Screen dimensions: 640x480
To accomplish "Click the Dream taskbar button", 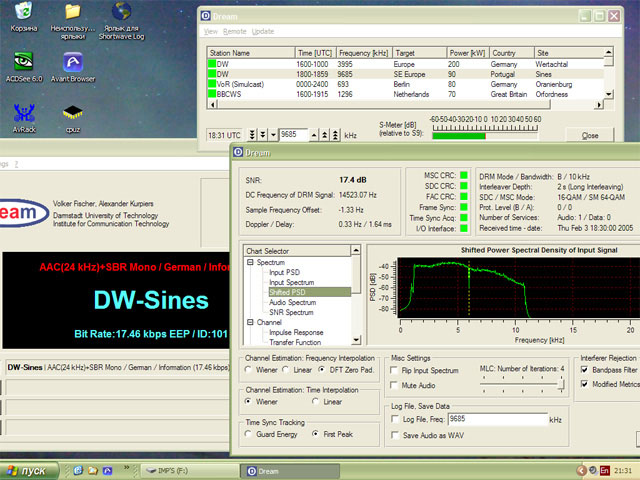I will [x=290, y=471].
